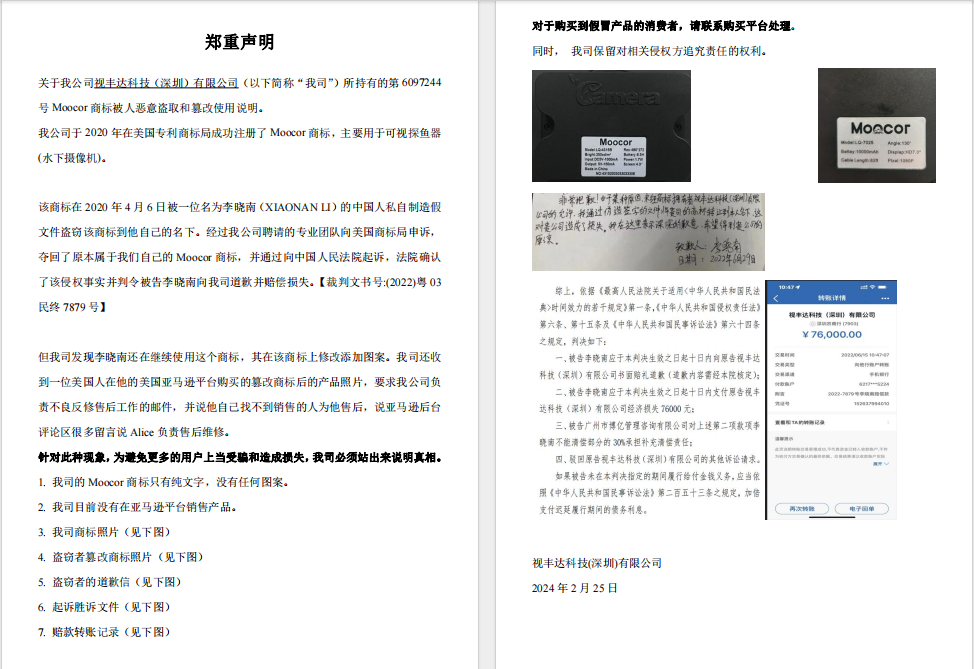Click list item 1 about Moocor 商标只有纯文字

coord(163,482)
